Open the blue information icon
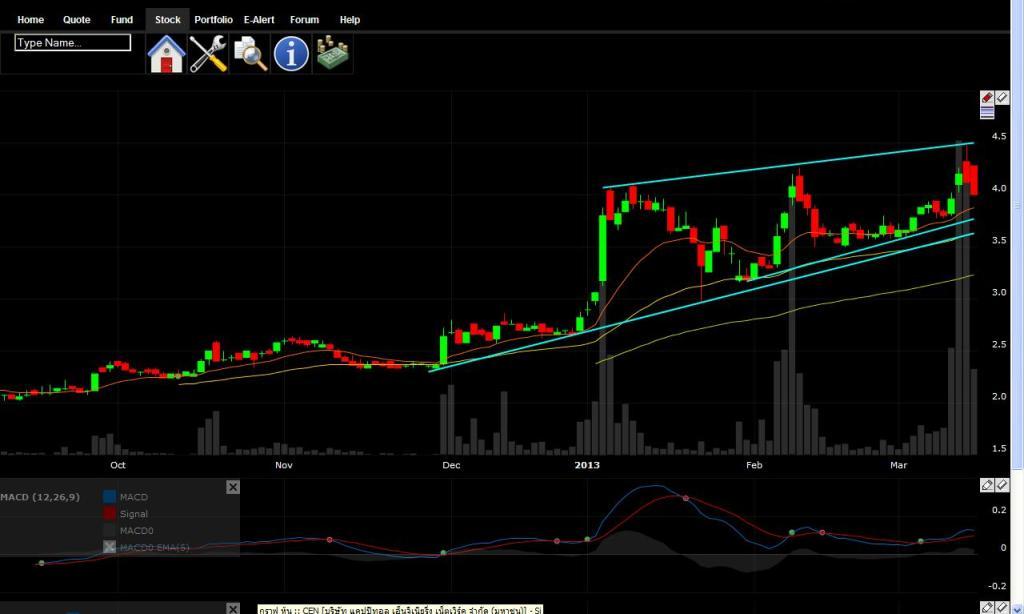Image resolution: width=1024 pixels, height=614 pixels. (x=291, y=54)
